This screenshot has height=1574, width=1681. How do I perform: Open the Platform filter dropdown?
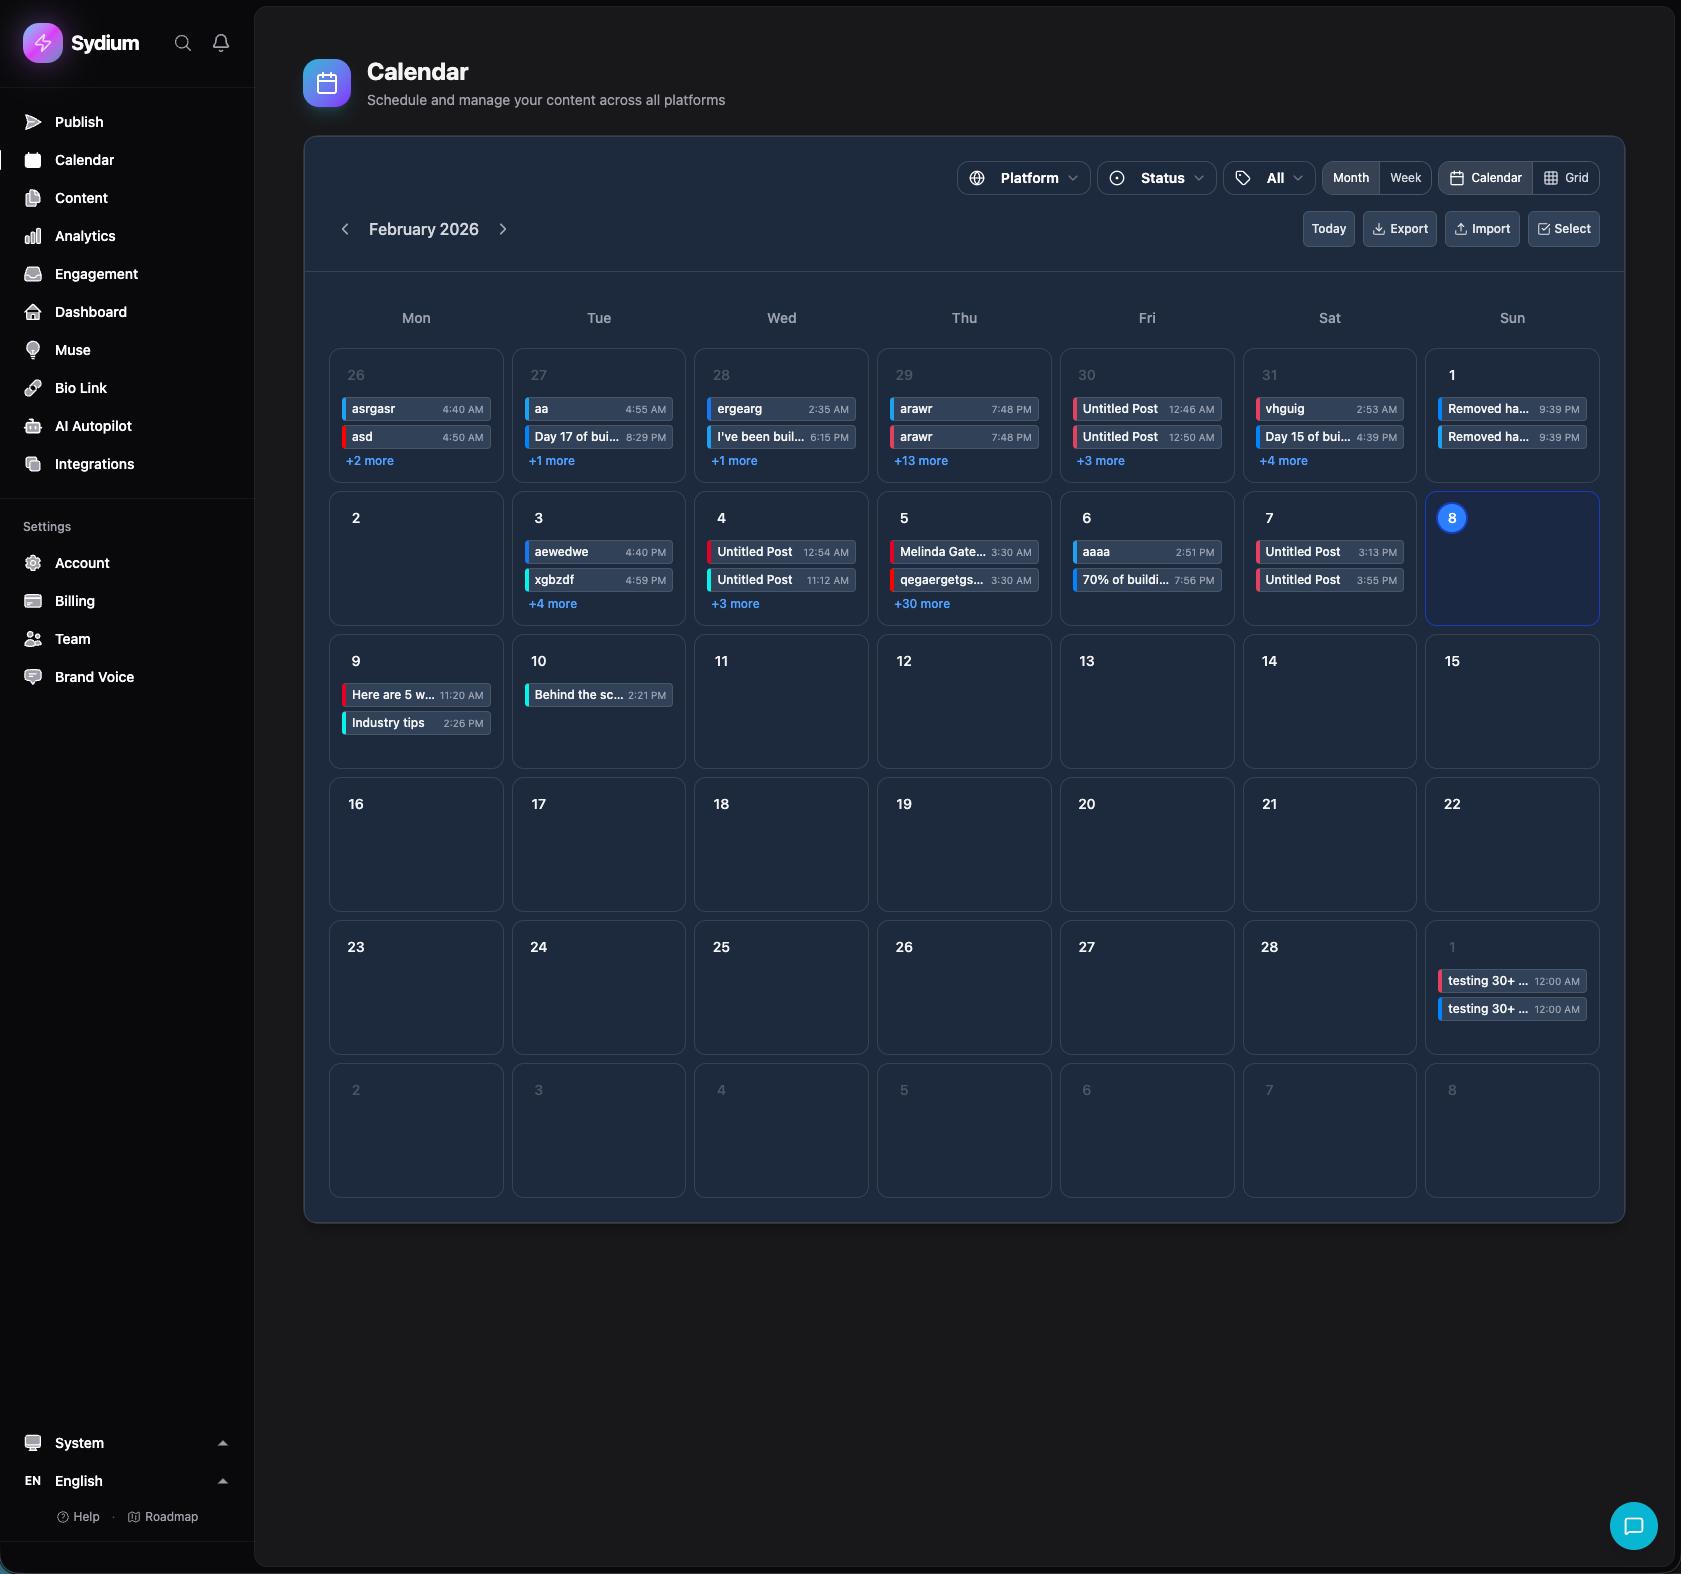click(x=1023, y=177)
